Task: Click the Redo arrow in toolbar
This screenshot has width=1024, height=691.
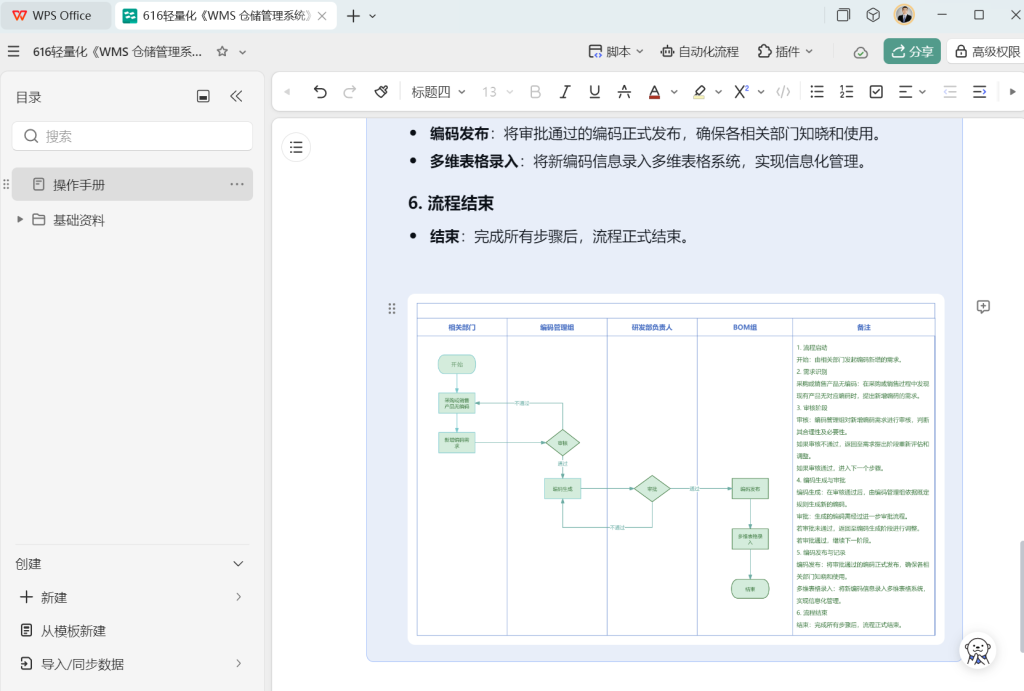Action: (350, 92)
